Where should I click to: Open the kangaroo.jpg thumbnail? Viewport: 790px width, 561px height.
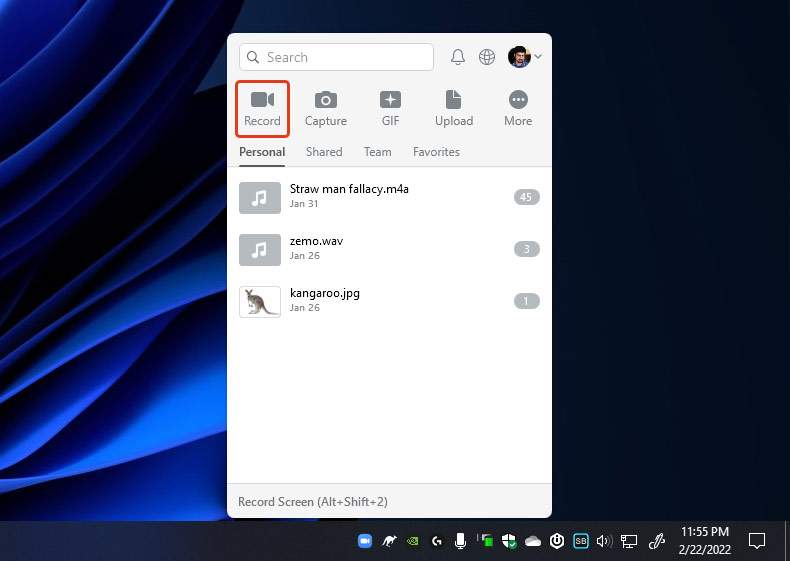pos(260,301)
